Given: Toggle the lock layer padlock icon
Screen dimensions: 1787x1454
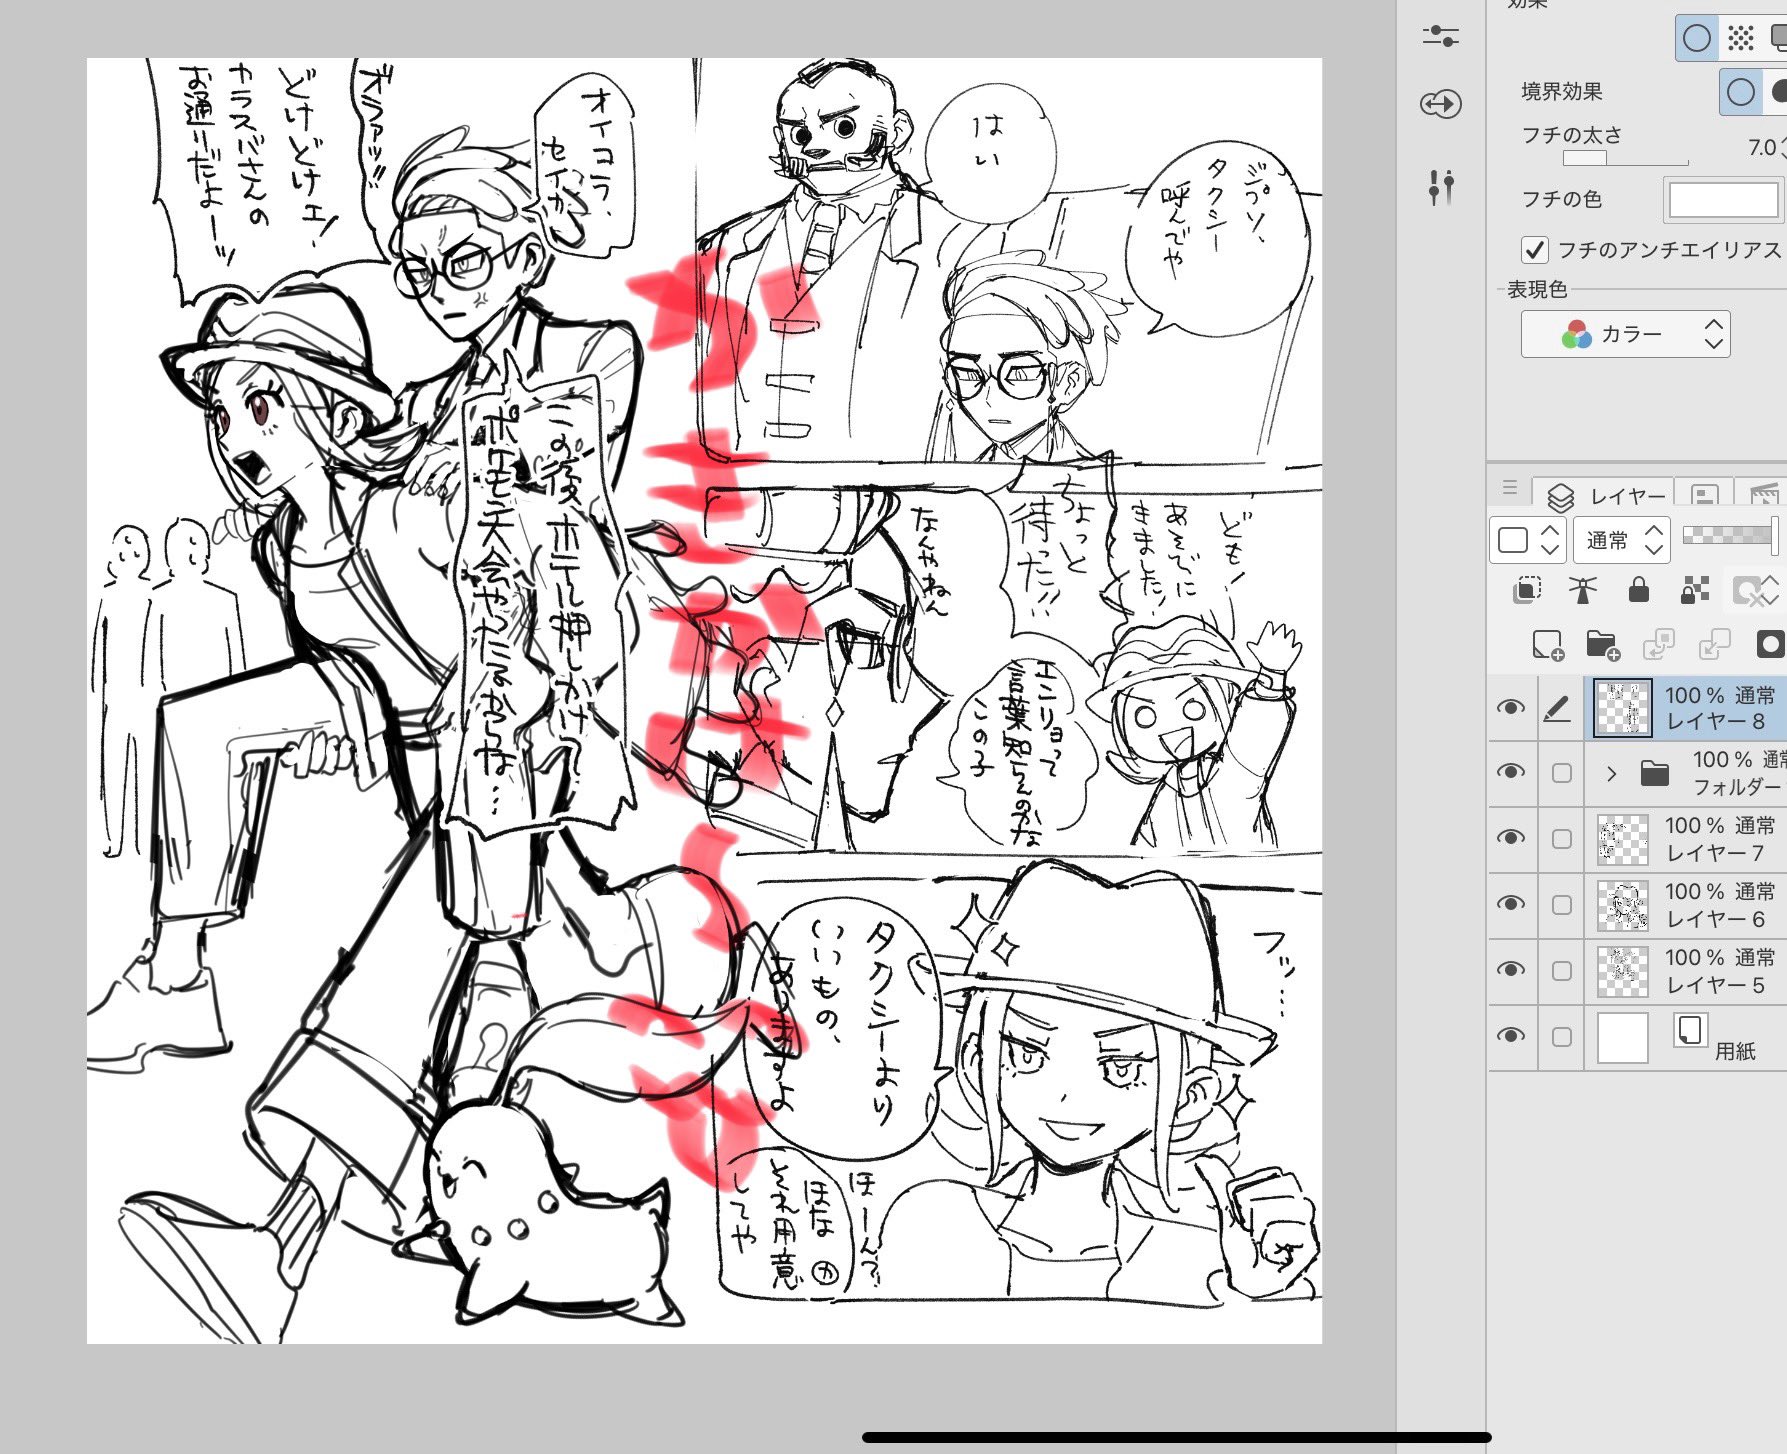Looking at the screenshot, I should coord(1638,590).
